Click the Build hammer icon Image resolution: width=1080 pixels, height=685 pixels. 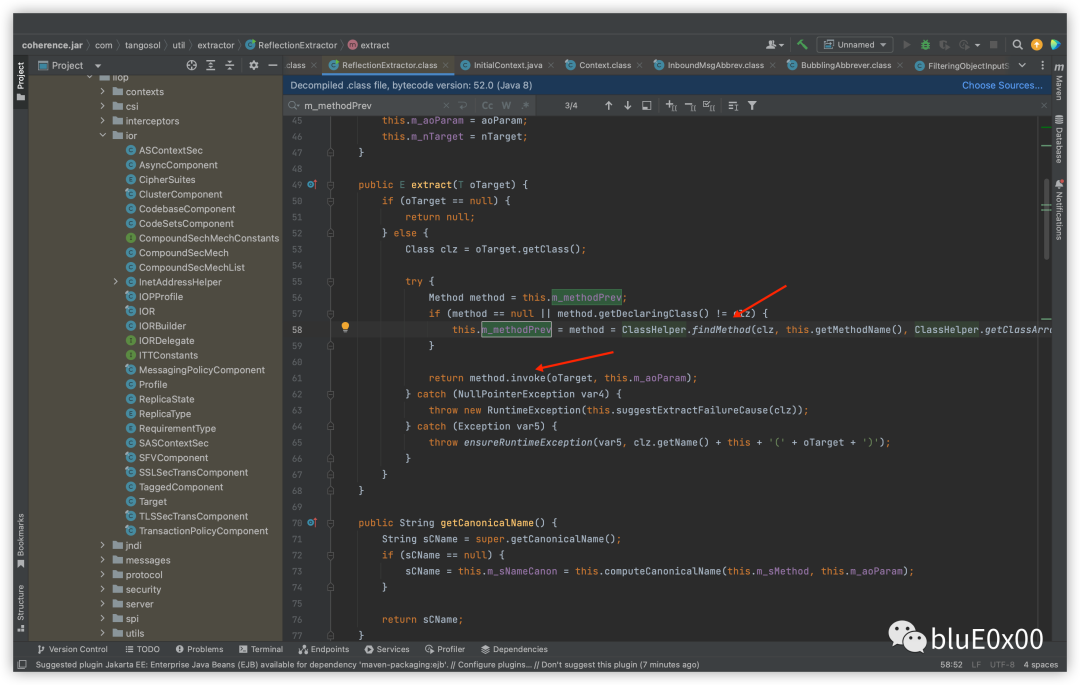802,45
